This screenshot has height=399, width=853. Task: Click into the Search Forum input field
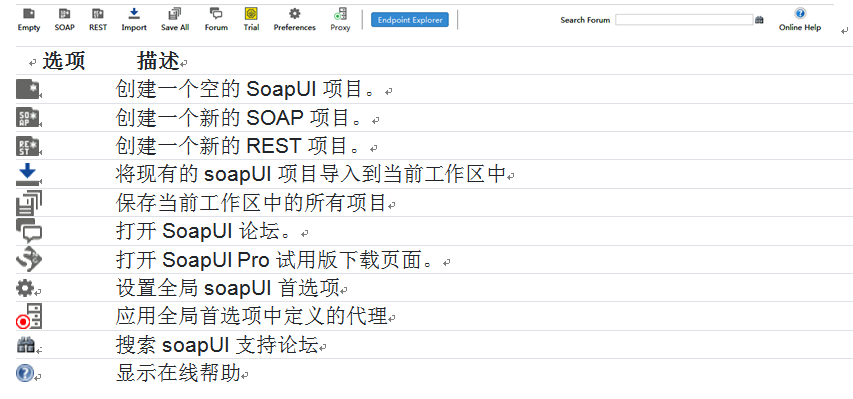[684, 20]
